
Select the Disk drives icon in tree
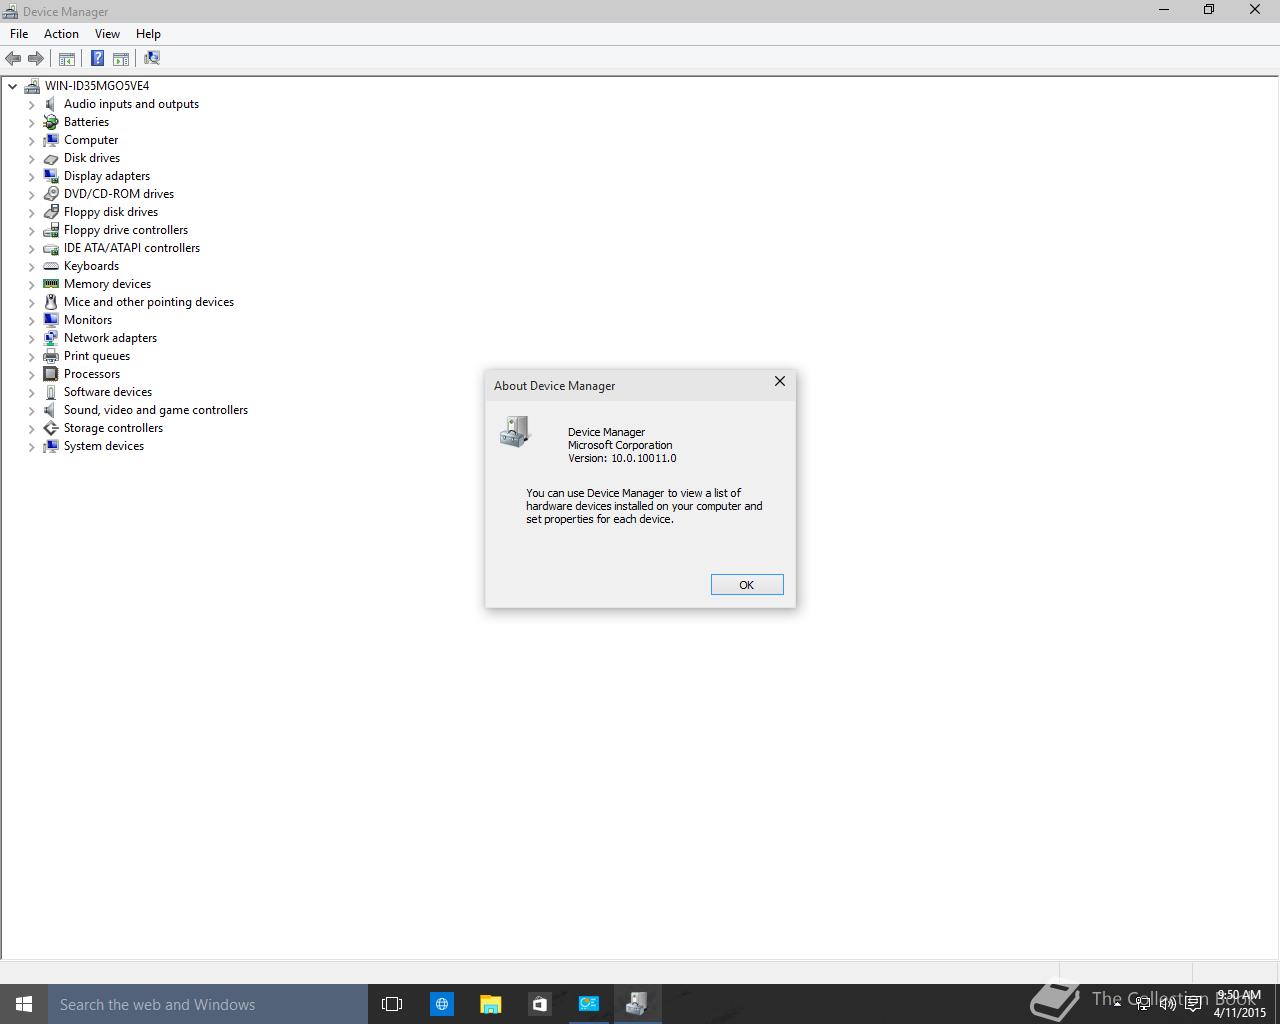pyautogui.click(x=51, y=158)
